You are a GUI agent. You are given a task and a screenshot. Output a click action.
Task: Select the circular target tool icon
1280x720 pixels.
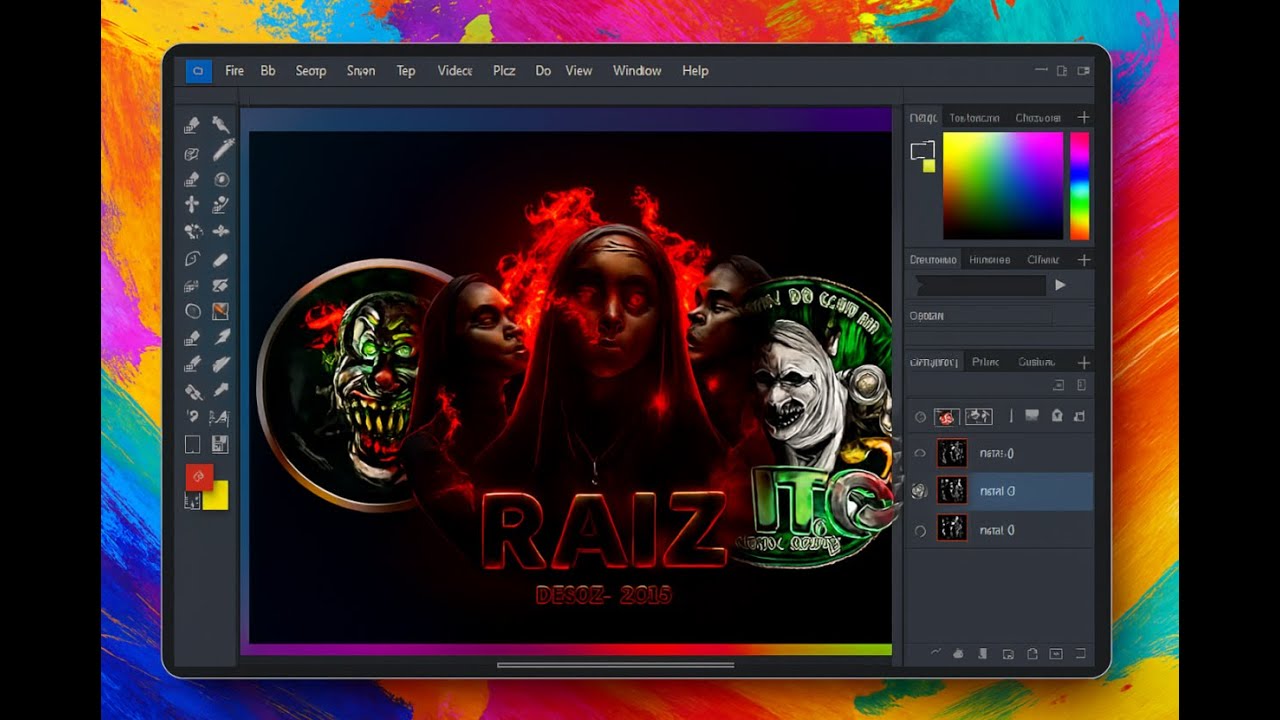coord(222,180)
